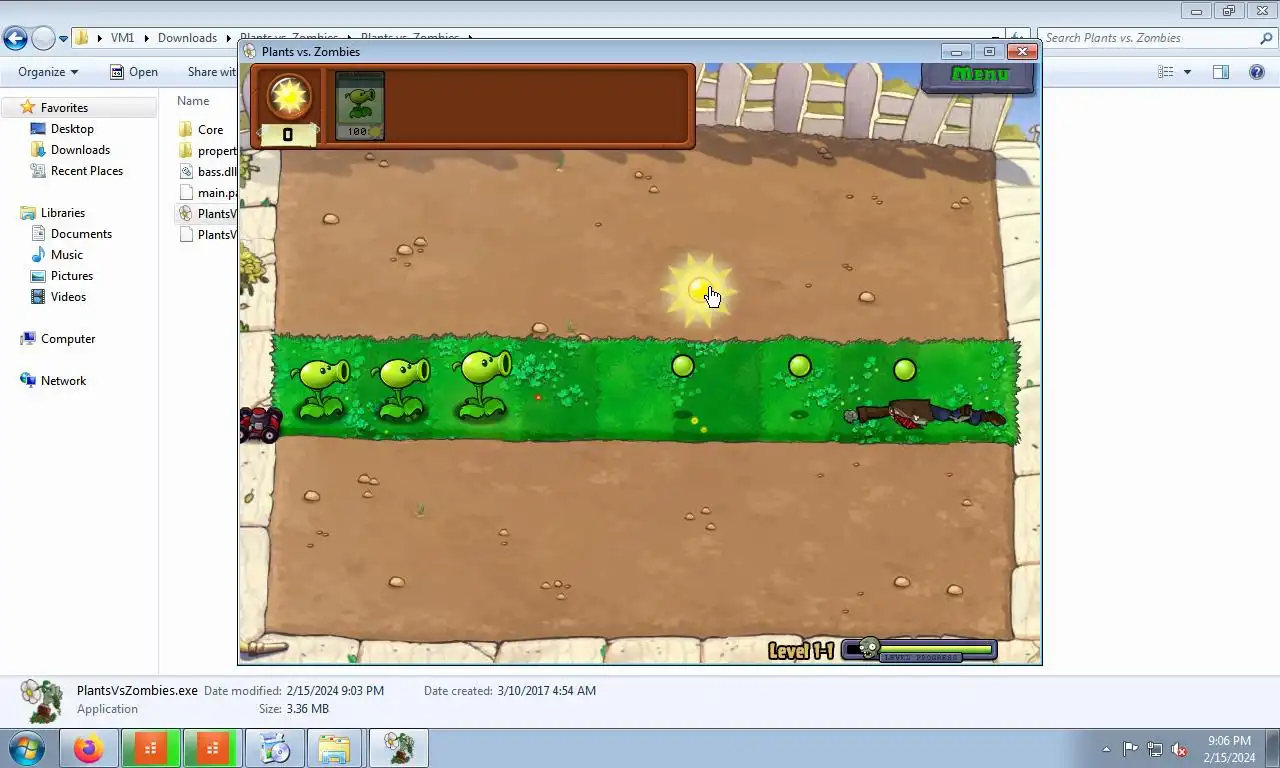The width and height of the screenshot is (1280, 768).
Task: Open the game Menu button
Action: 979,75
